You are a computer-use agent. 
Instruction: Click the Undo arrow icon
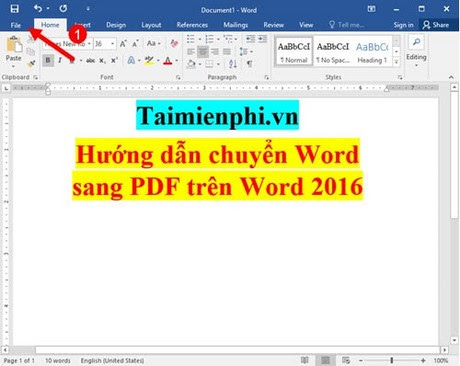(38, 8)
